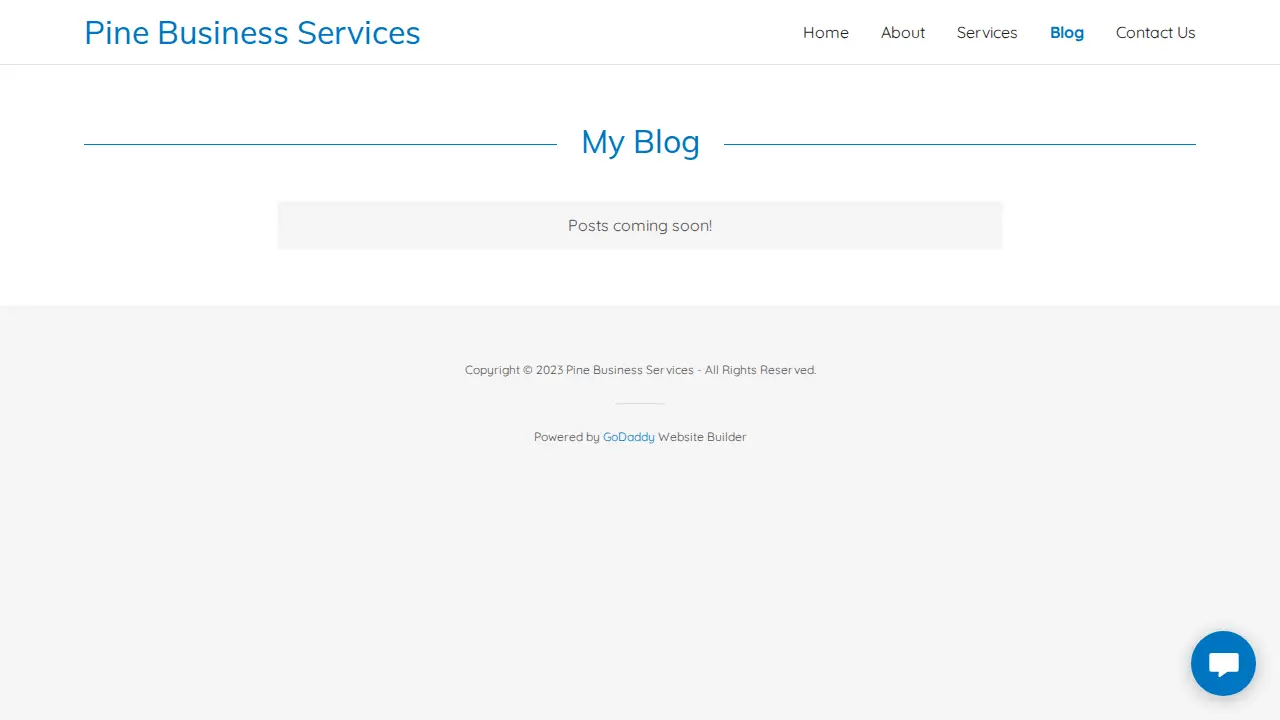Click the "Posts coming soon!" message

640,226
